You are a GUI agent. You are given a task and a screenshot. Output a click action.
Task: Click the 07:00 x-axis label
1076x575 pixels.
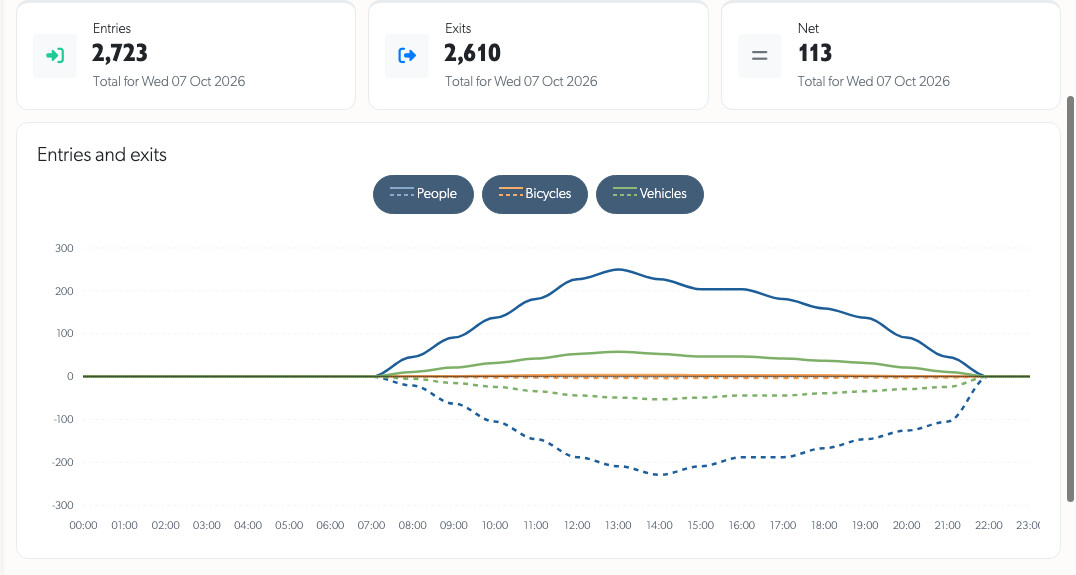click(371, 525)
